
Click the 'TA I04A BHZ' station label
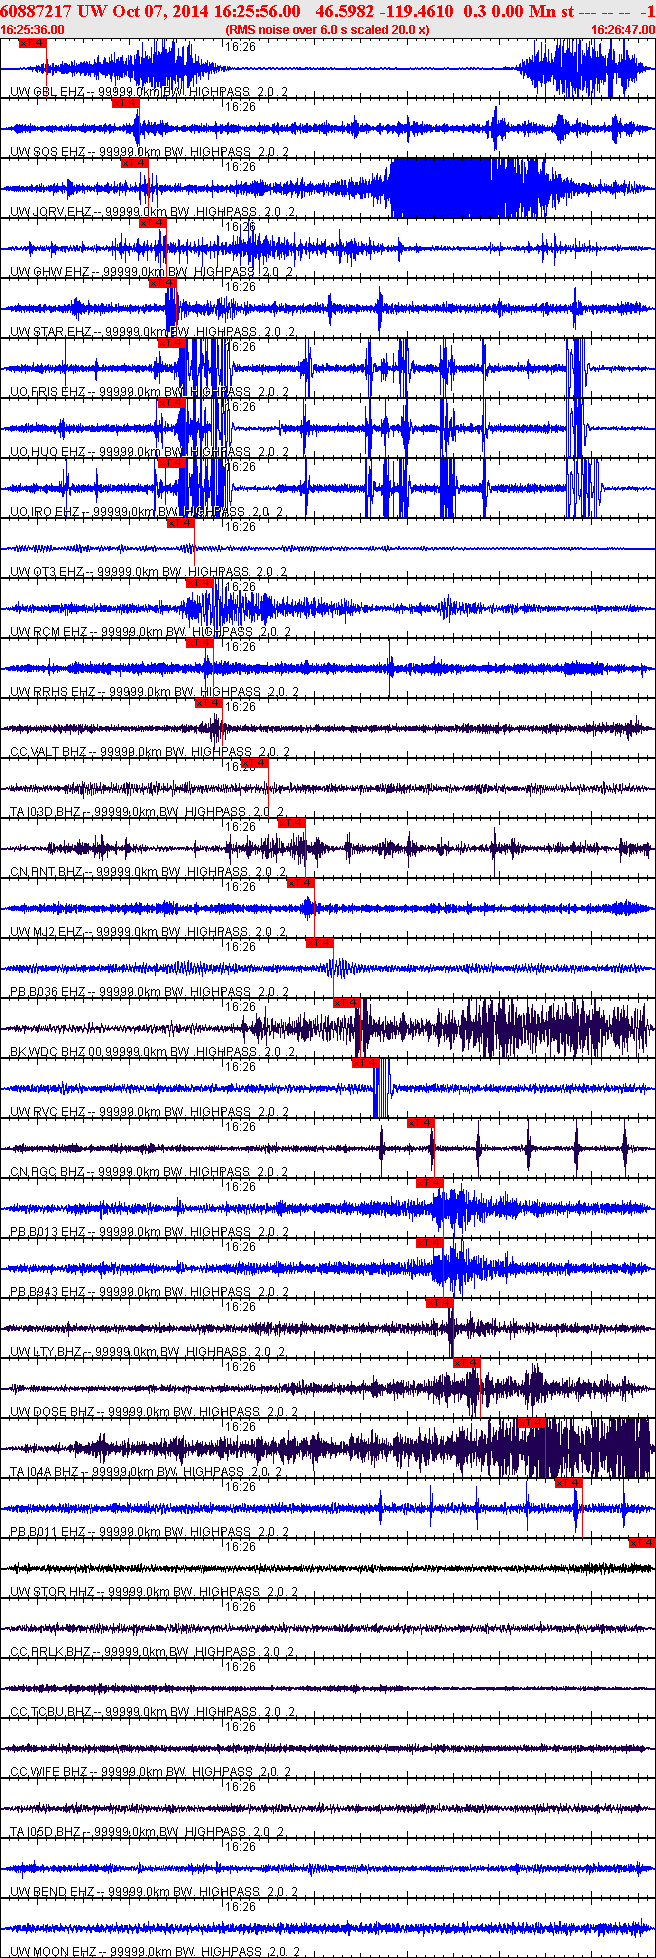click(47, 1472)
